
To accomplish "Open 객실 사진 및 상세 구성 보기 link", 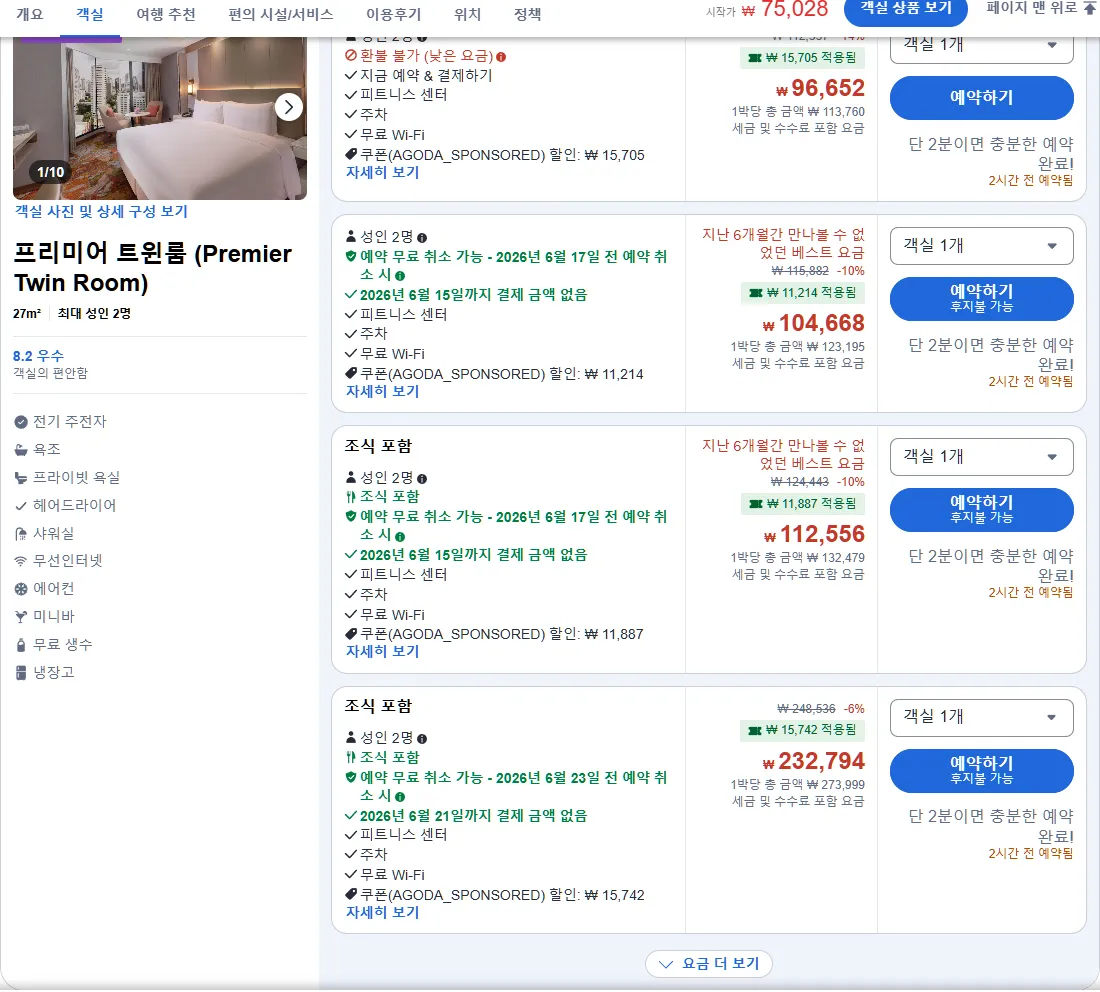I will pyautogui.click(x=101, y=211).
